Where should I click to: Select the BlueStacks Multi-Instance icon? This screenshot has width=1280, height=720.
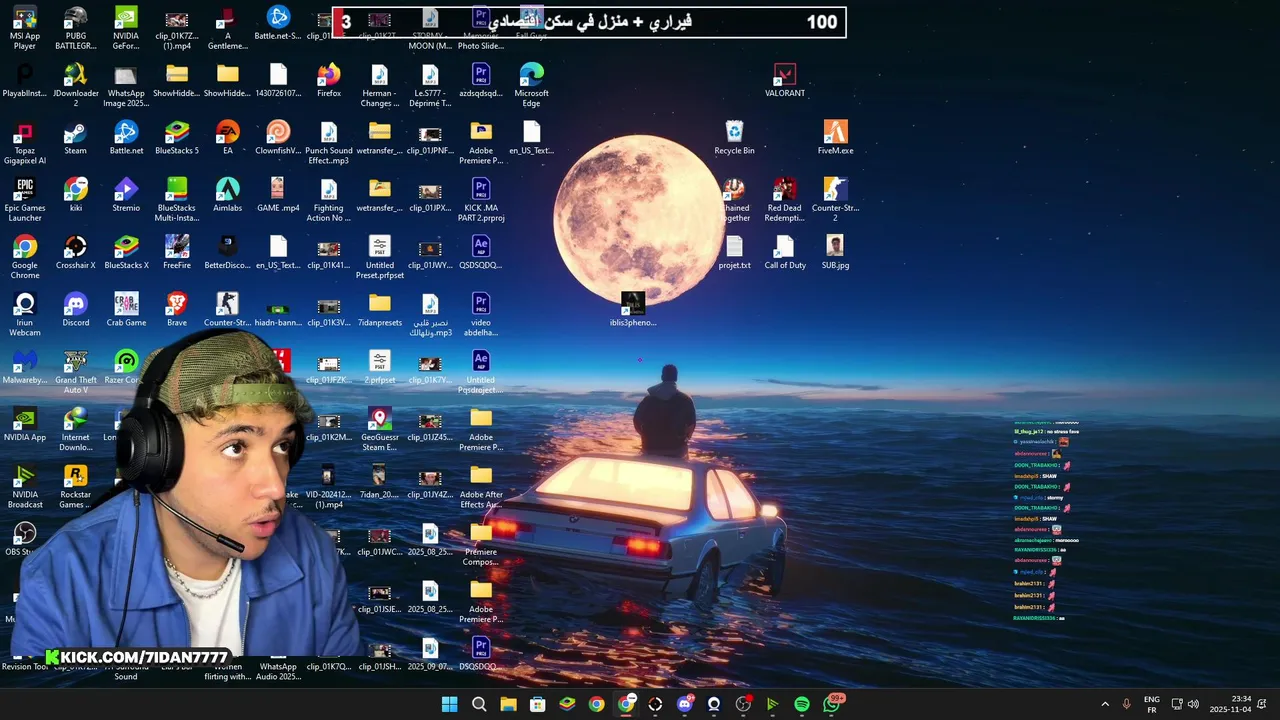point(177,200)
